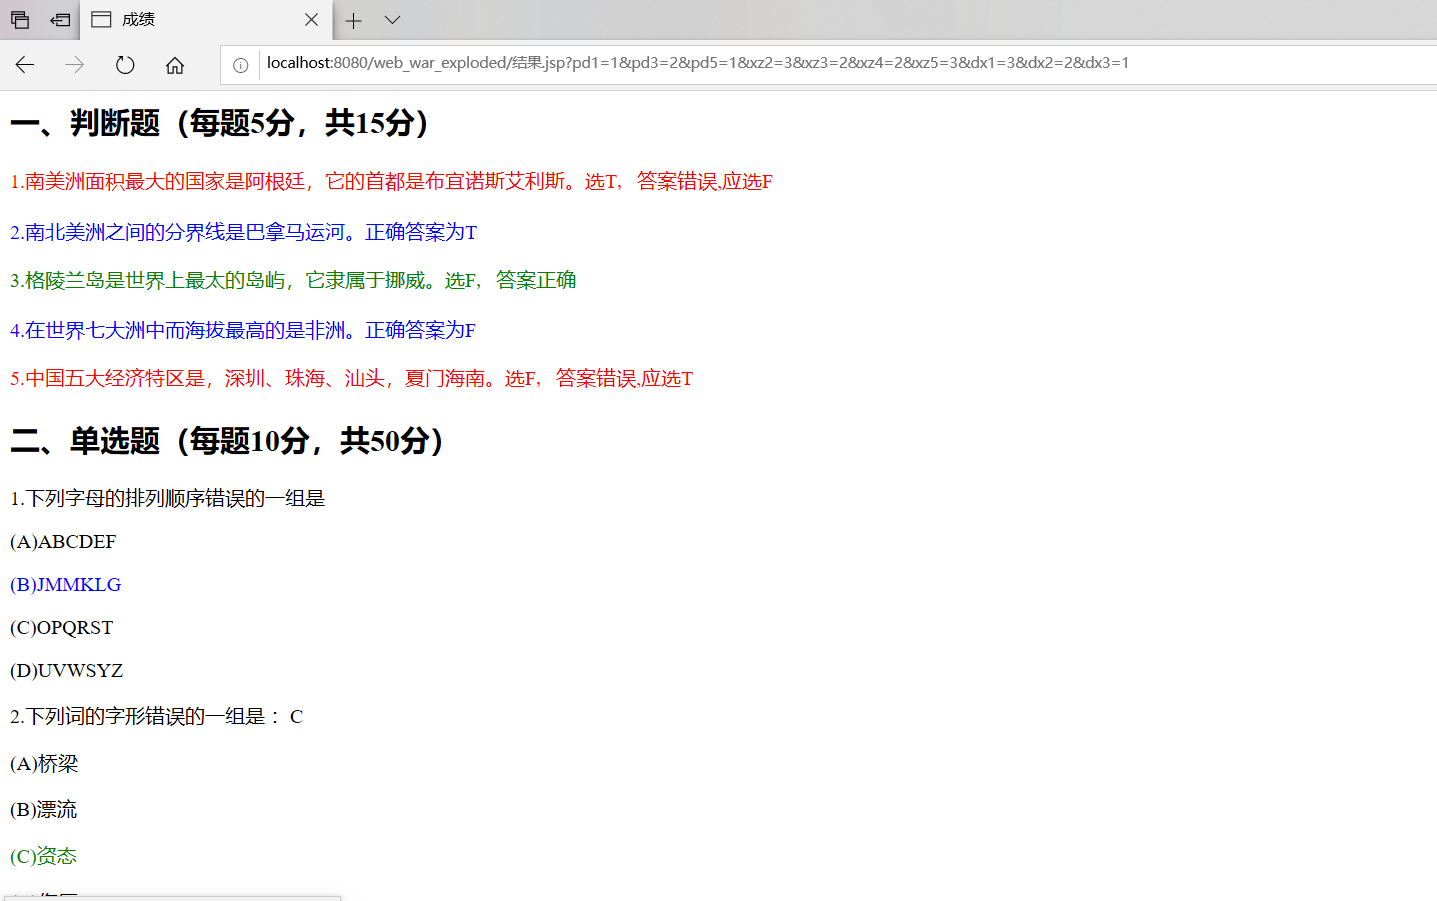Viewport: 1437px width, 901px height.
Task: Click question 2.下列词的字形错误的一组是
Action: [x=156, y=716]
